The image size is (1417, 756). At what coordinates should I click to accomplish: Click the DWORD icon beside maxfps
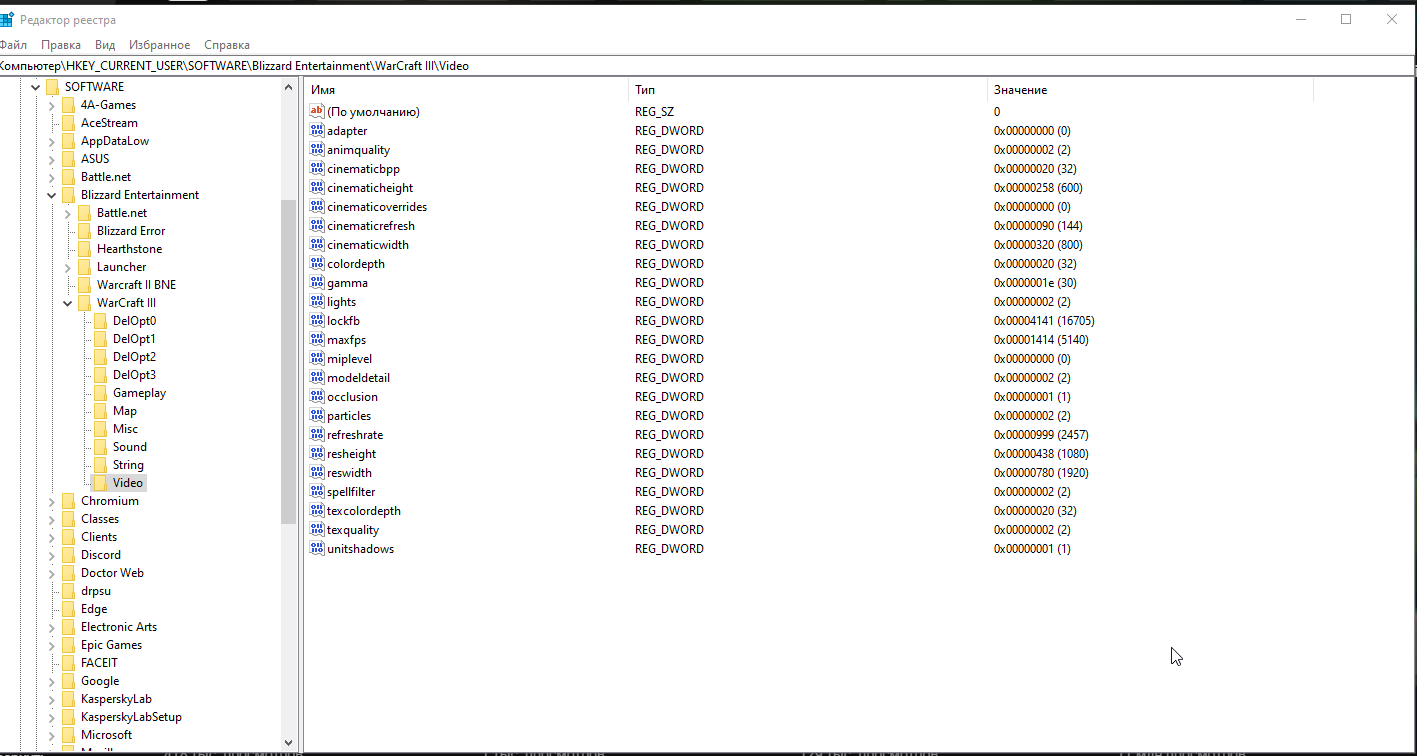317,340
